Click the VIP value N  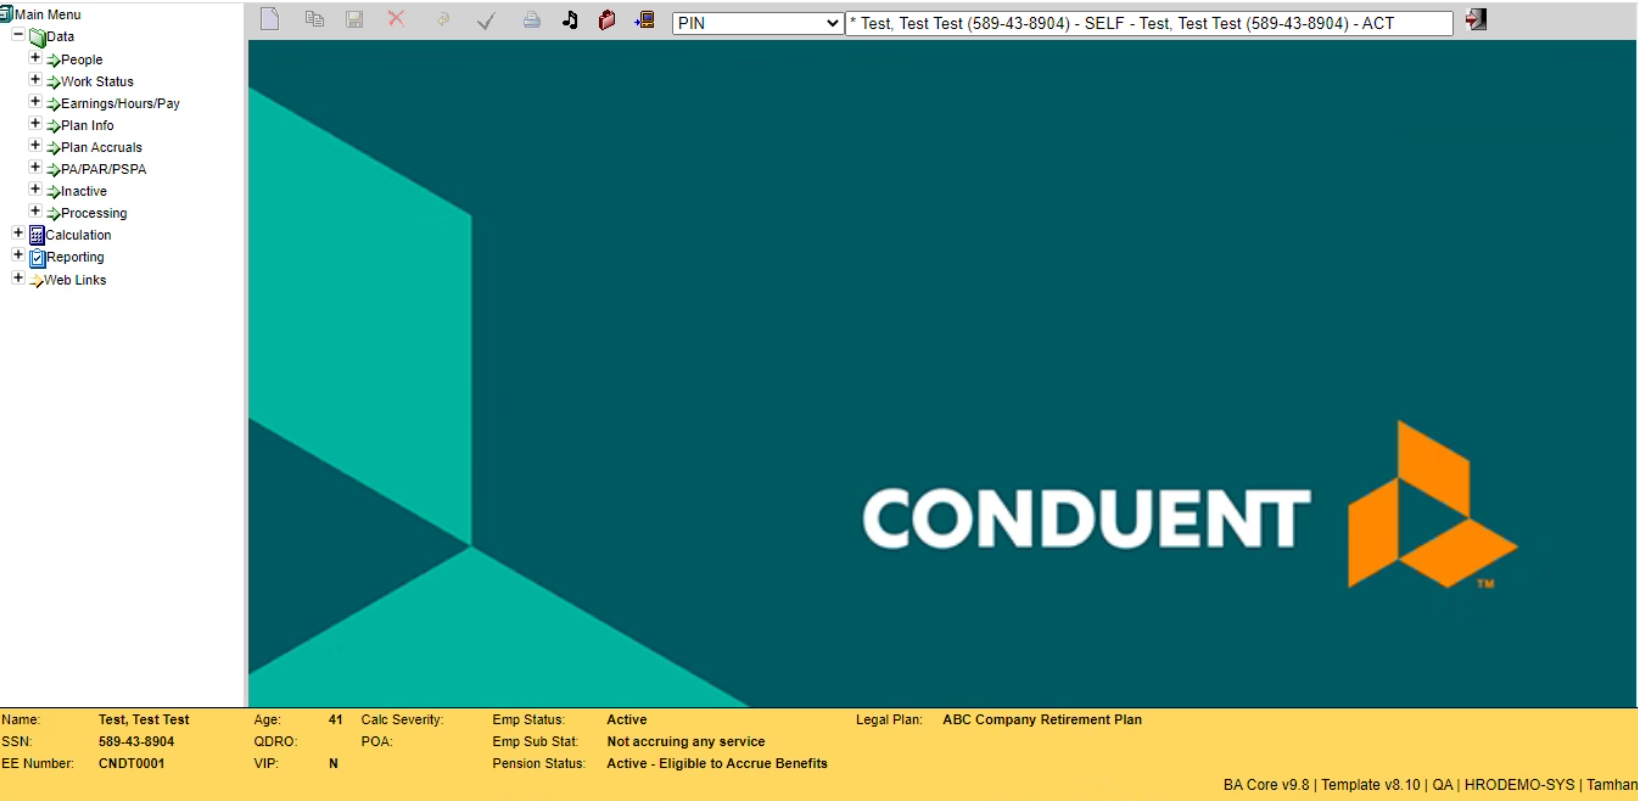point(333,764)
